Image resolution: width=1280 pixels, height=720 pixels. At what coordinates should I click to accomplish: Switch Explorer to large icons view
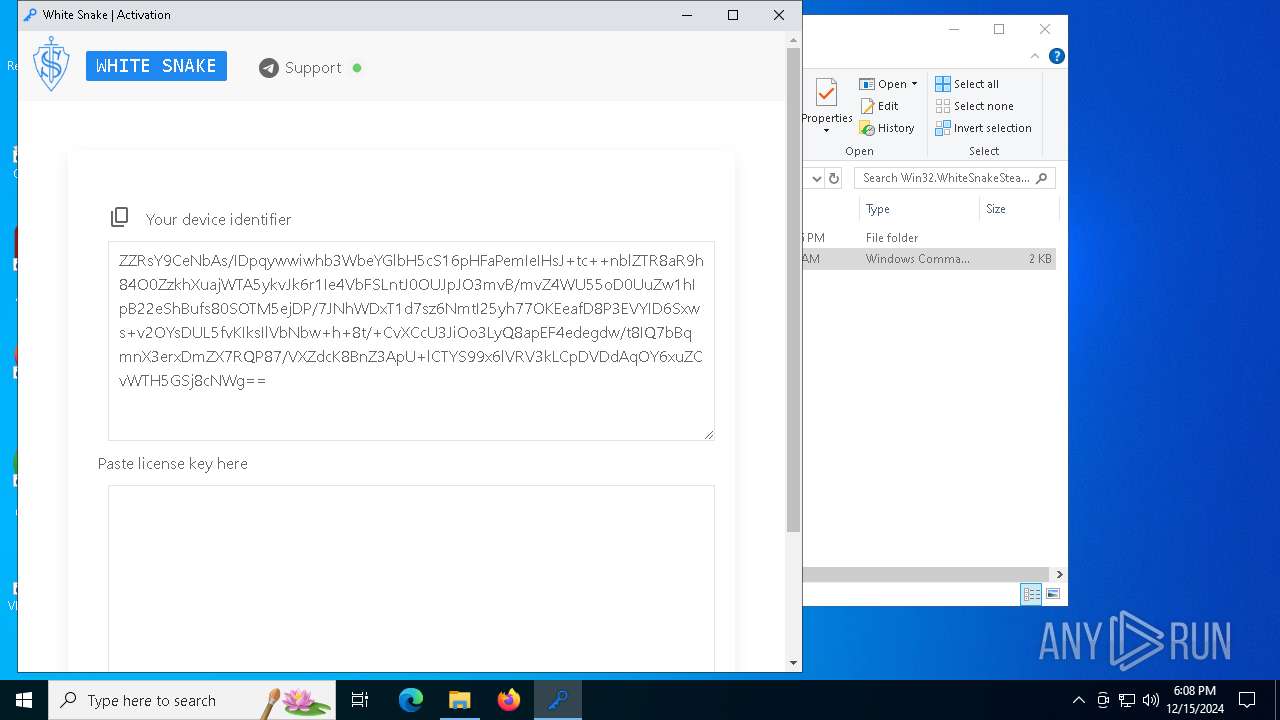click(1052, 594)
